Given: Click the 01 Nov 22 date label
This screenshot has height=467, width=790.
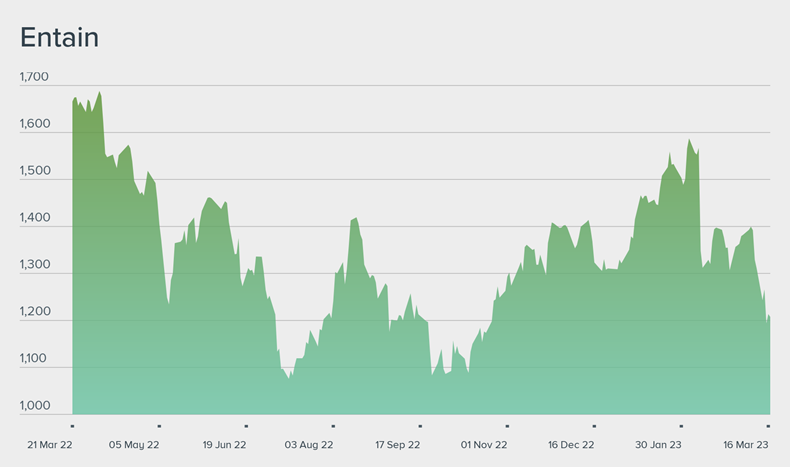Looking at the screenshot, I should click(484, 445).
